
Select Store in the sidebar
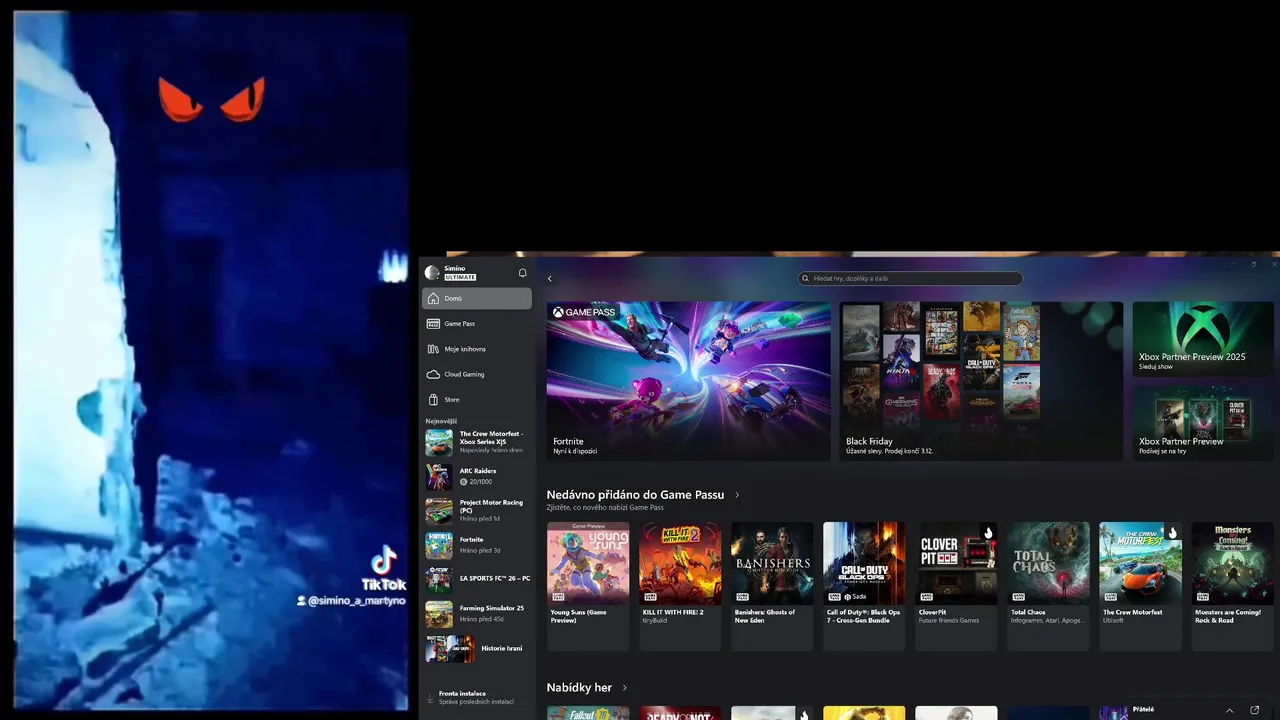tap(477, 399)
